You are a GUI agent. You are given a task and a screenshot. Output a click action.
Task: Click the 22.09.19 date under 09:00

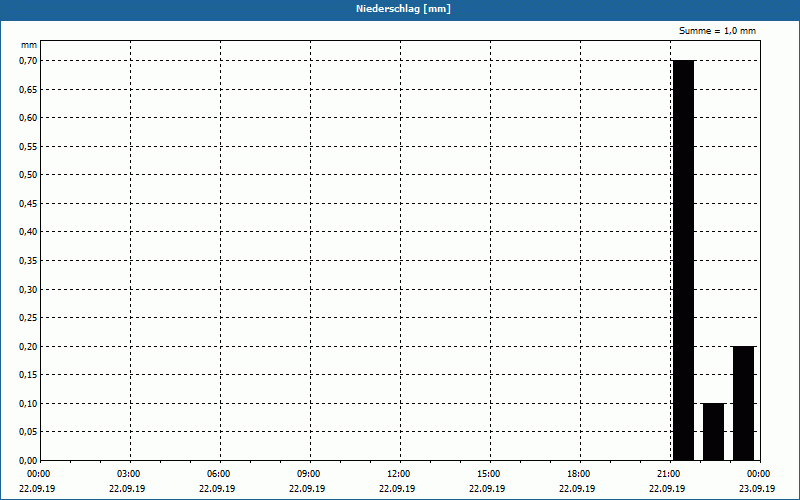pyautogui.click(x=307, y=489)
